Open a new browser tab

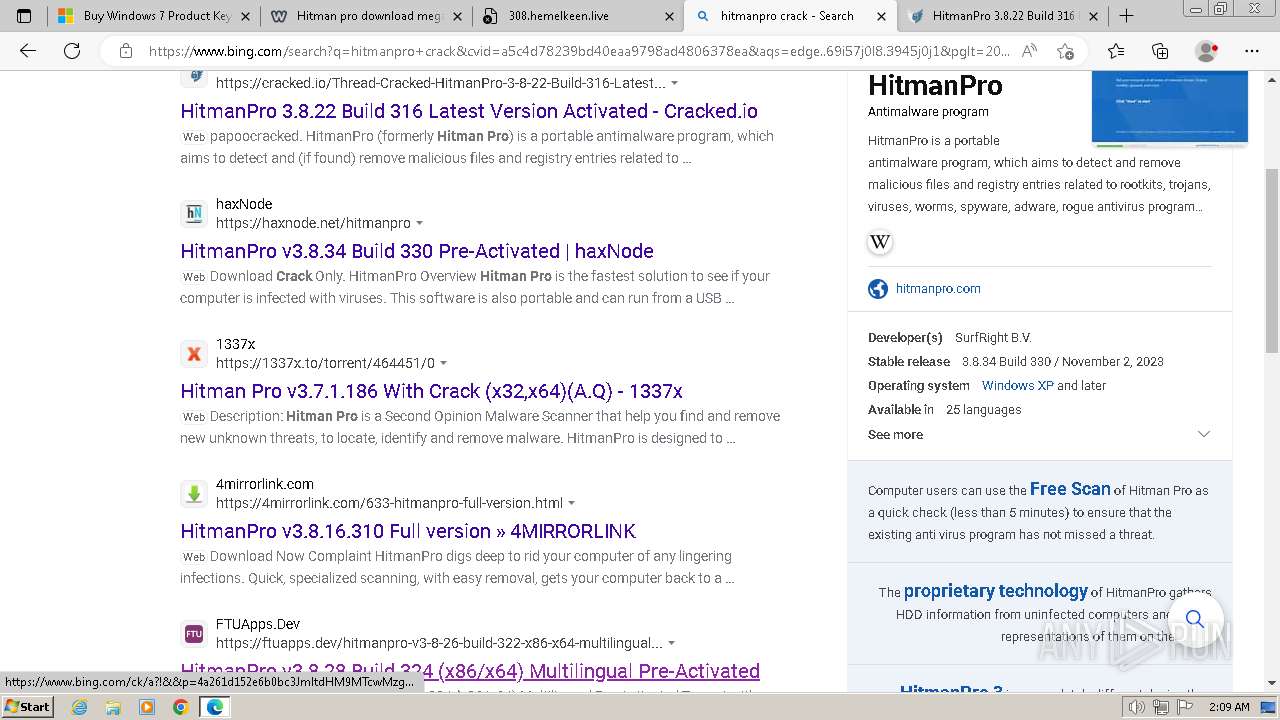[x=1126, y=16]
